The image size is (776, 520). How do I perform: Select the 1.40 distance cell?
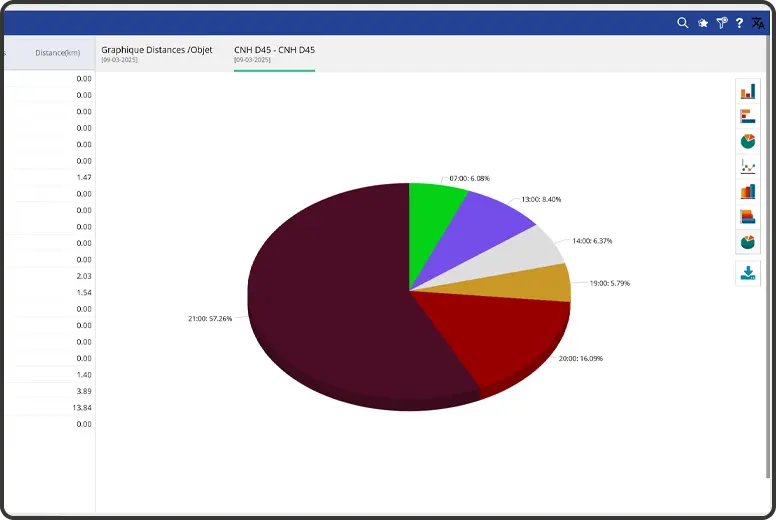[84, 375]
